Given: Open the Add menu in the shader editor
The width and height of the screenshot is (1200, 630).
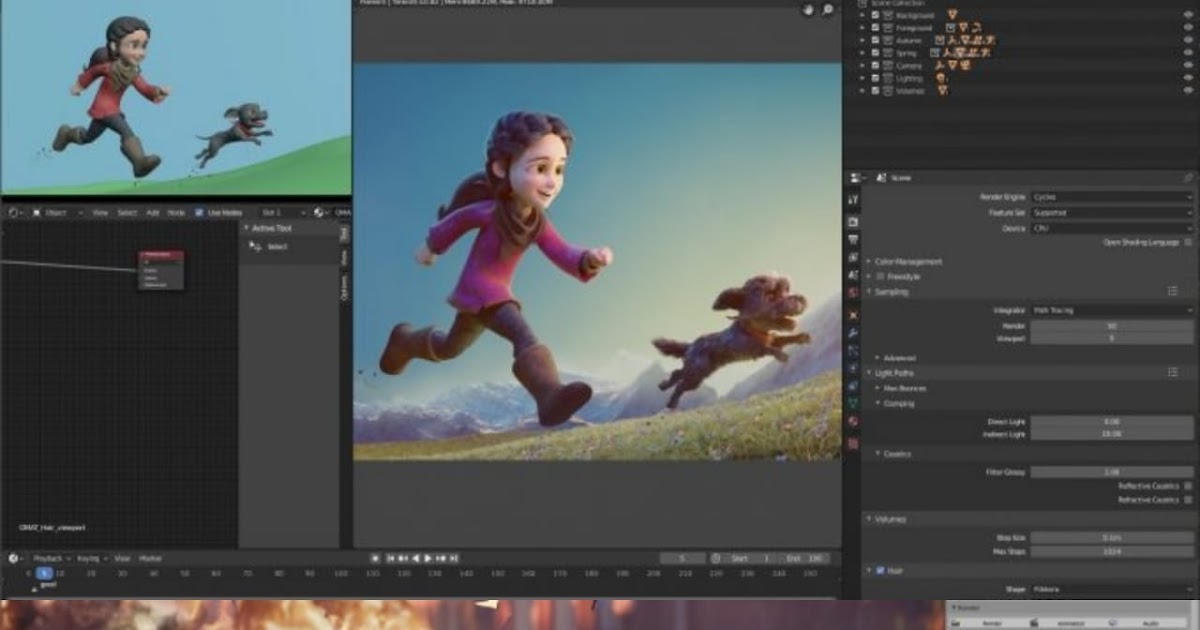Looking at the screenshot, I should (154, 212).
